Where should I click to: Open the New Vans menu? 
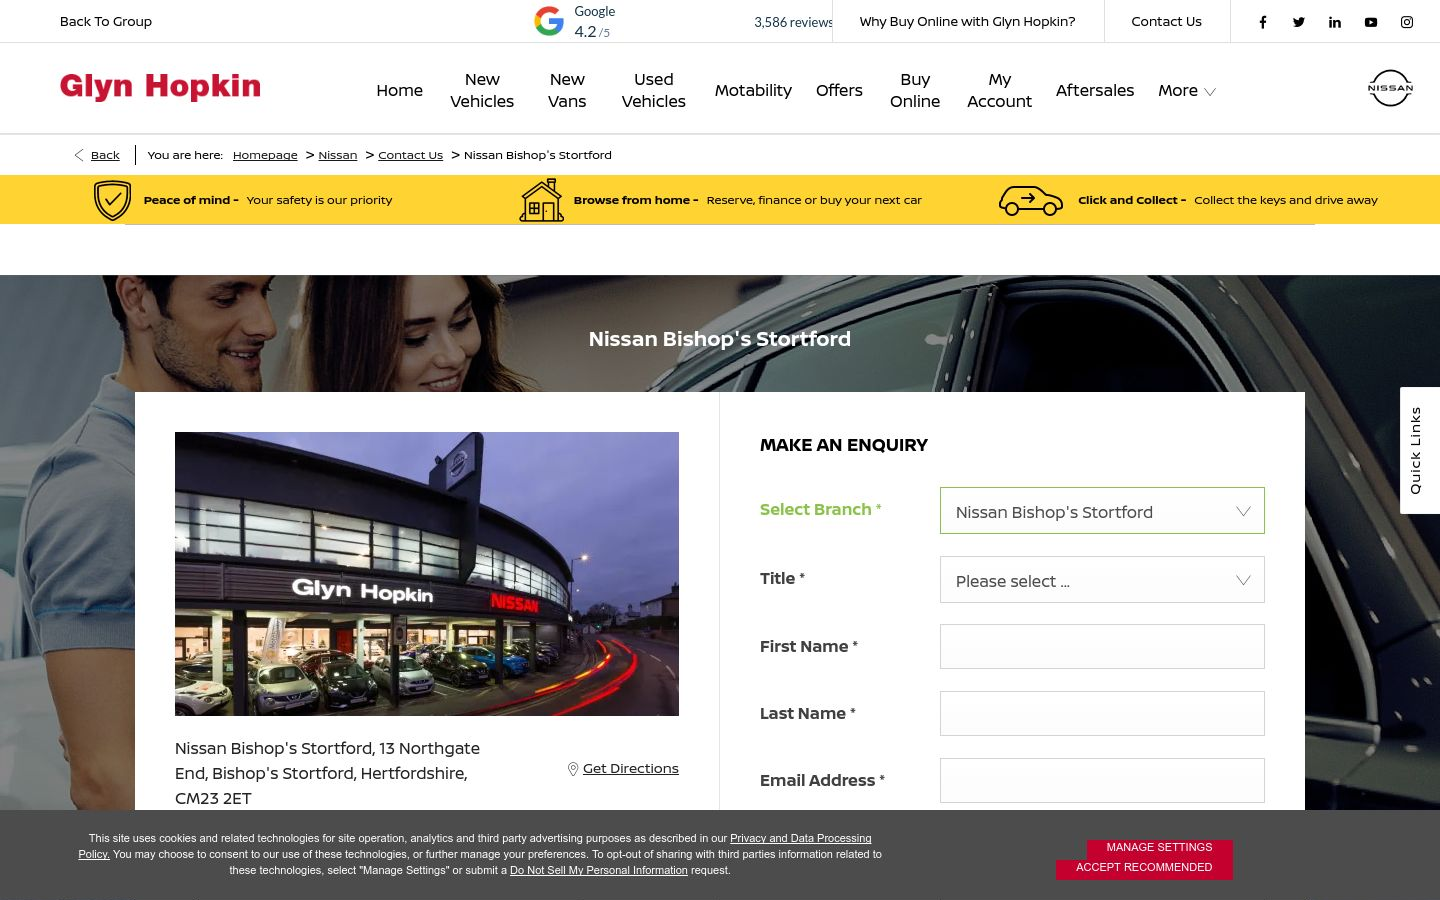(567, 90)
